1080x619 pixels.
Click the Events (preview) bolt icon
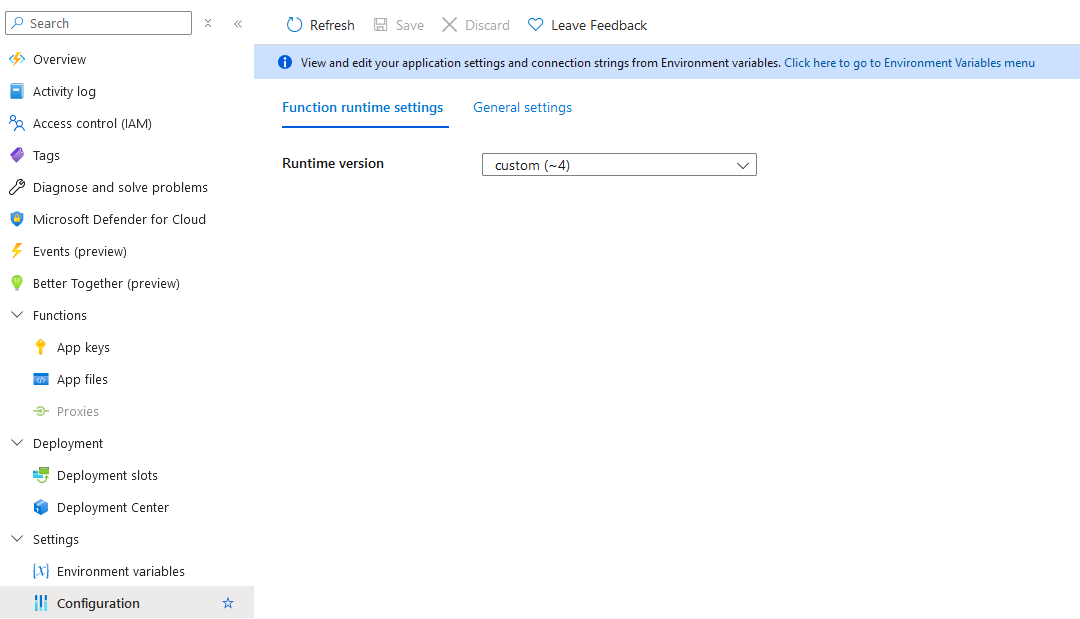click(17, 251)
